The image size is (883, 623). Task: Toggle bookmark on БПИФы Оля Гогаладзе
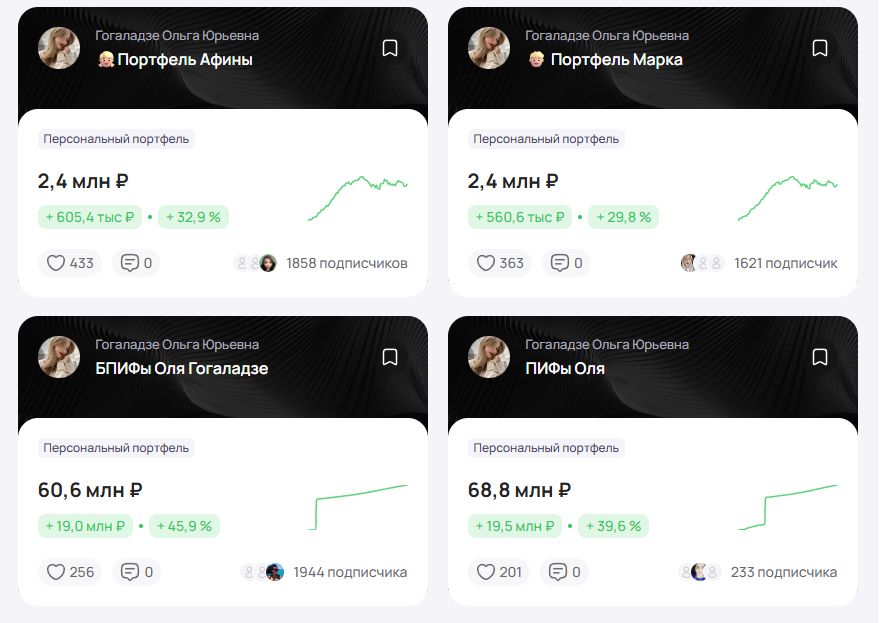coord(390,357)
